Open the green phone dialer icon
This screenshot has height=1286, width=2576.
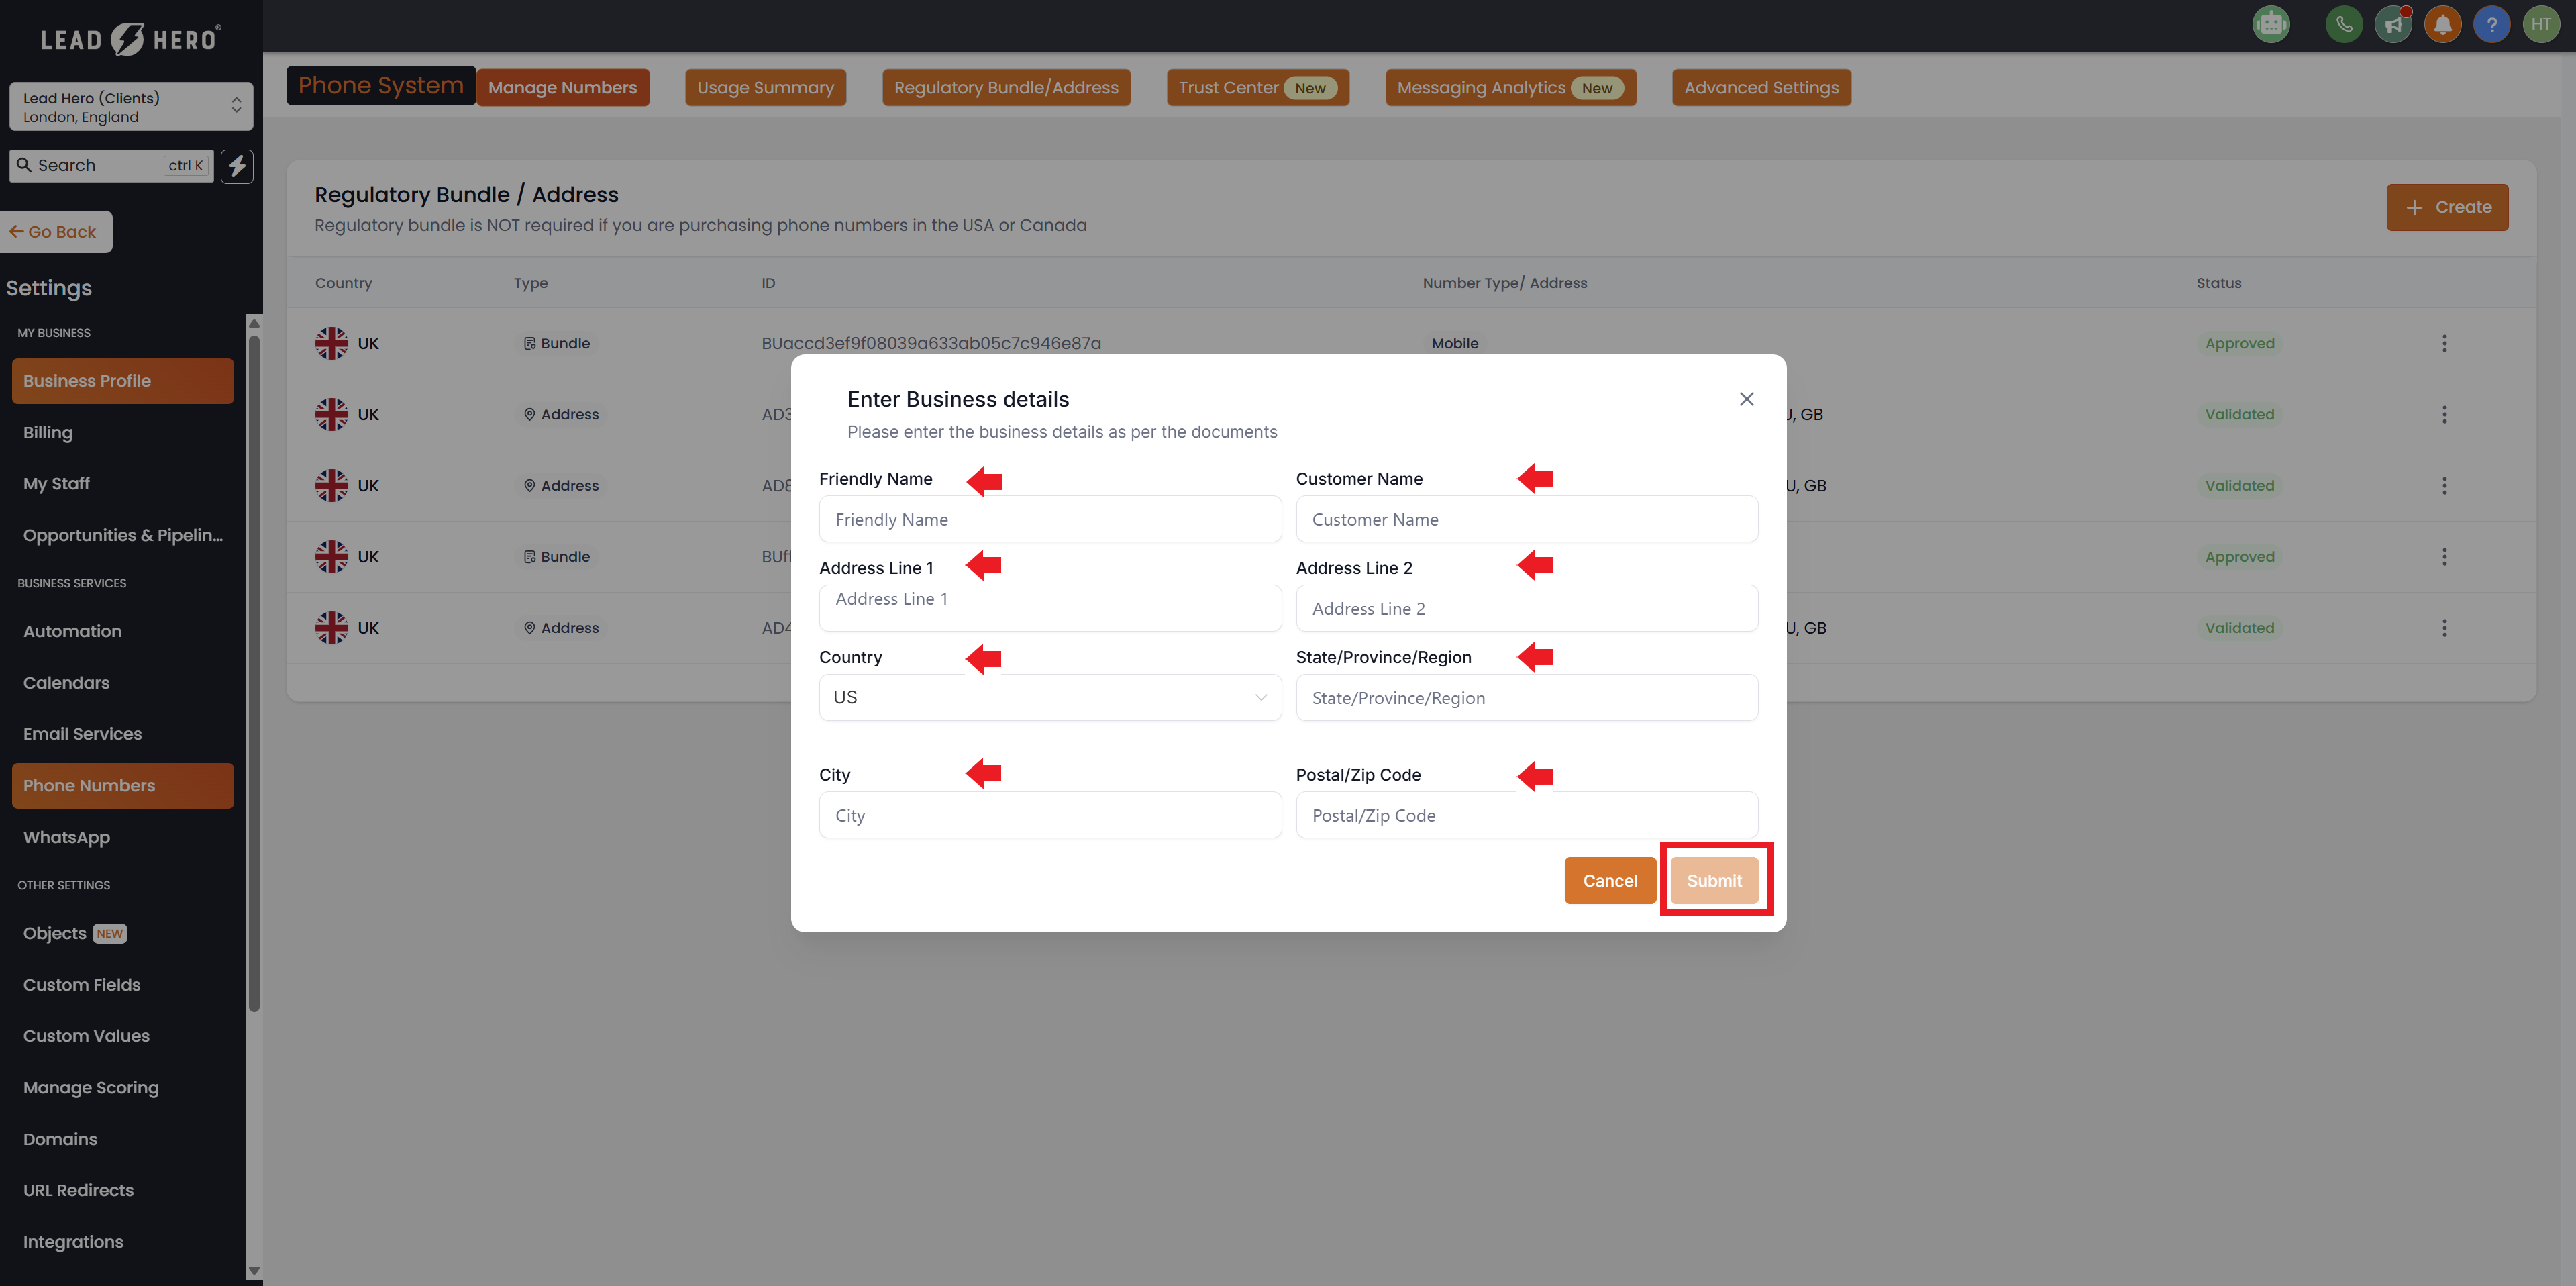tap(2344, 24)
